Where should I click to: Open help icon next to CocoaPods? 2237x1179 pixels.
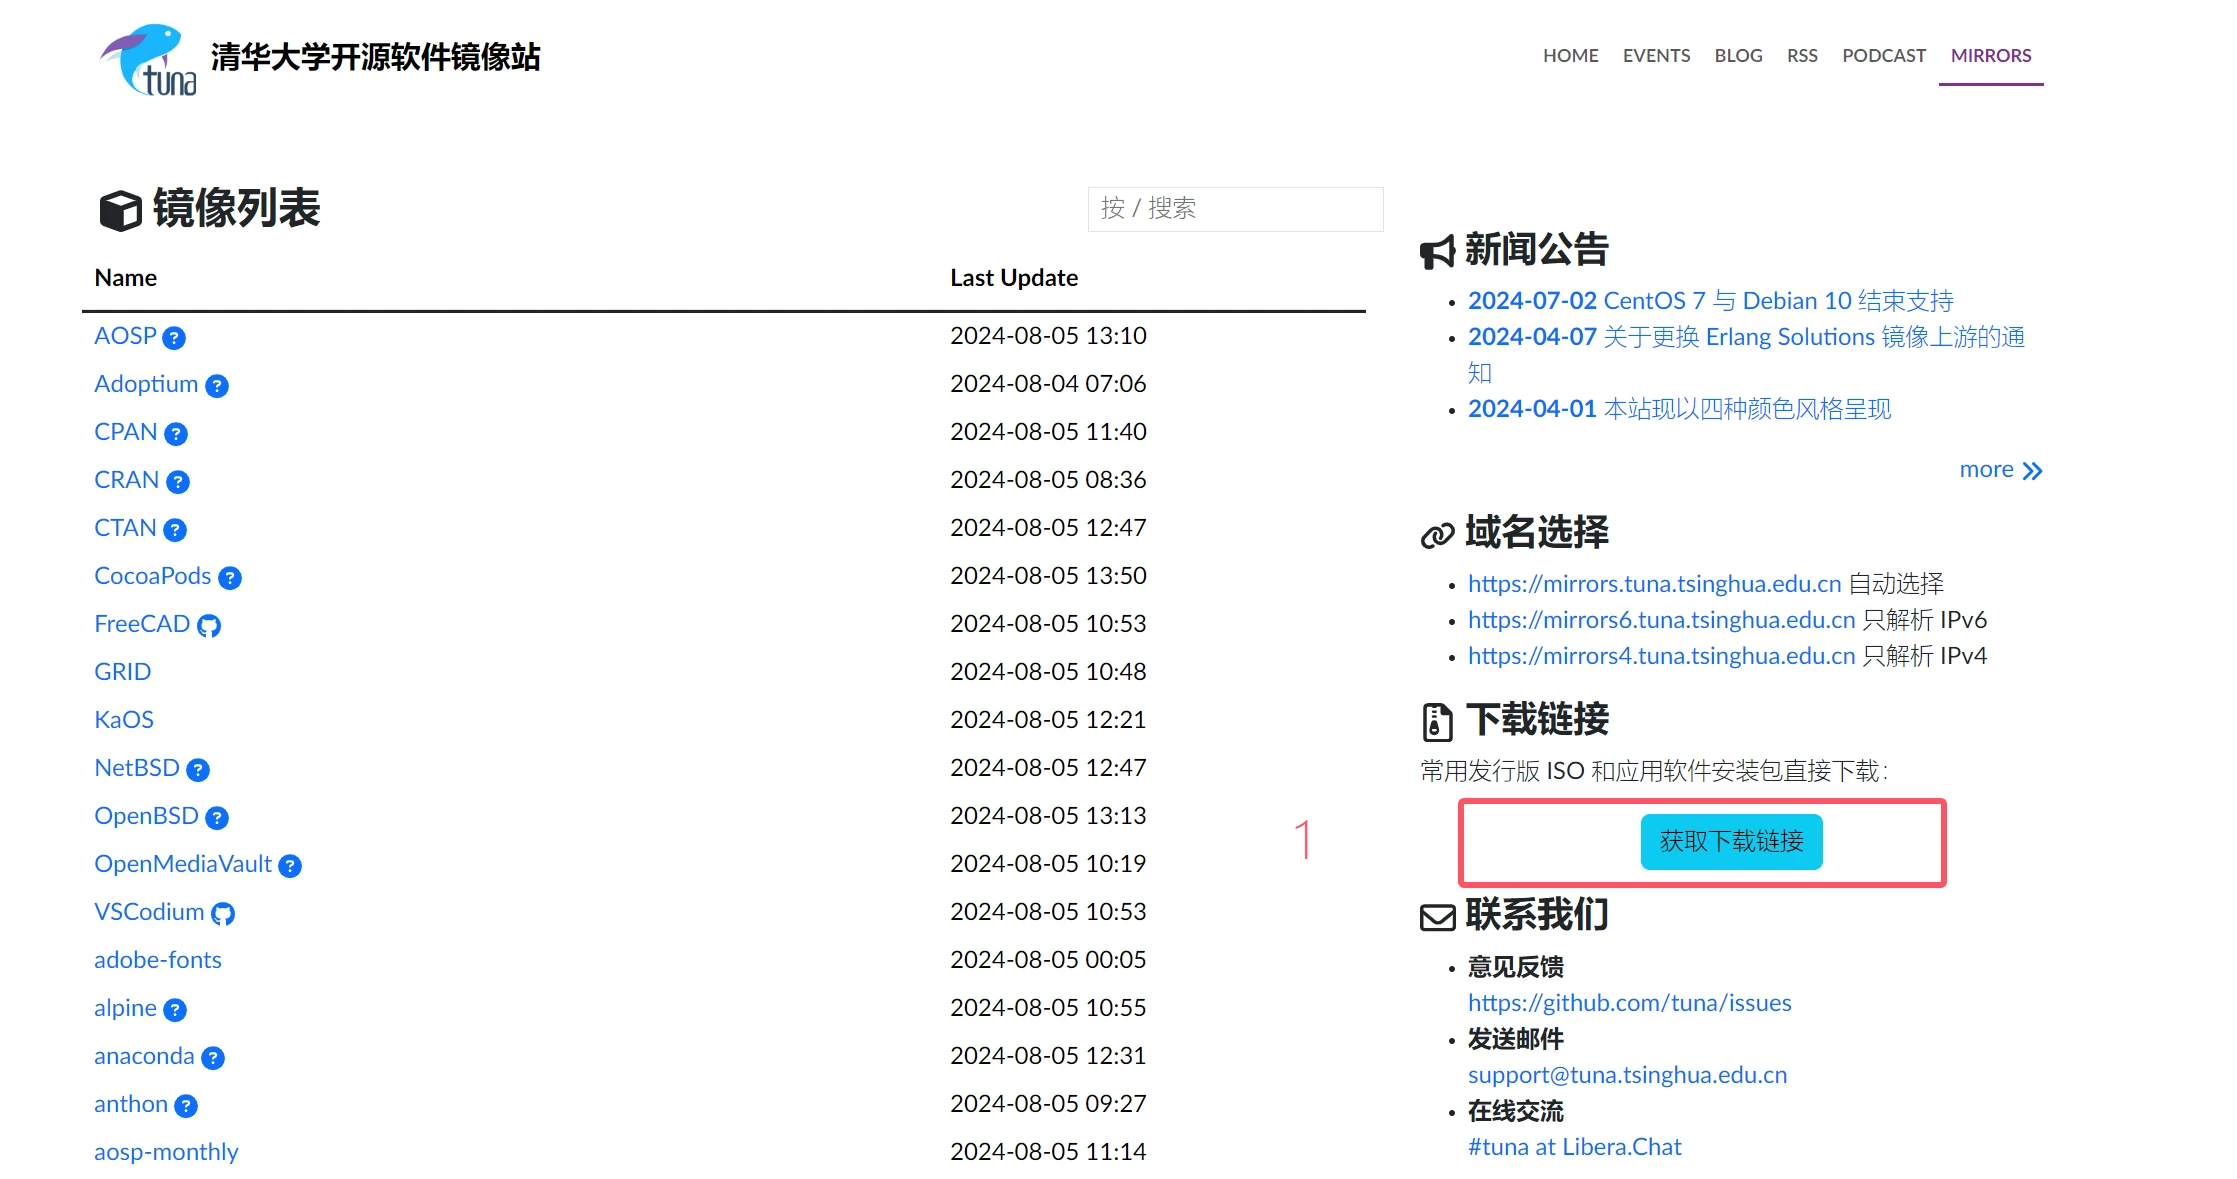[x=230, y=578]
